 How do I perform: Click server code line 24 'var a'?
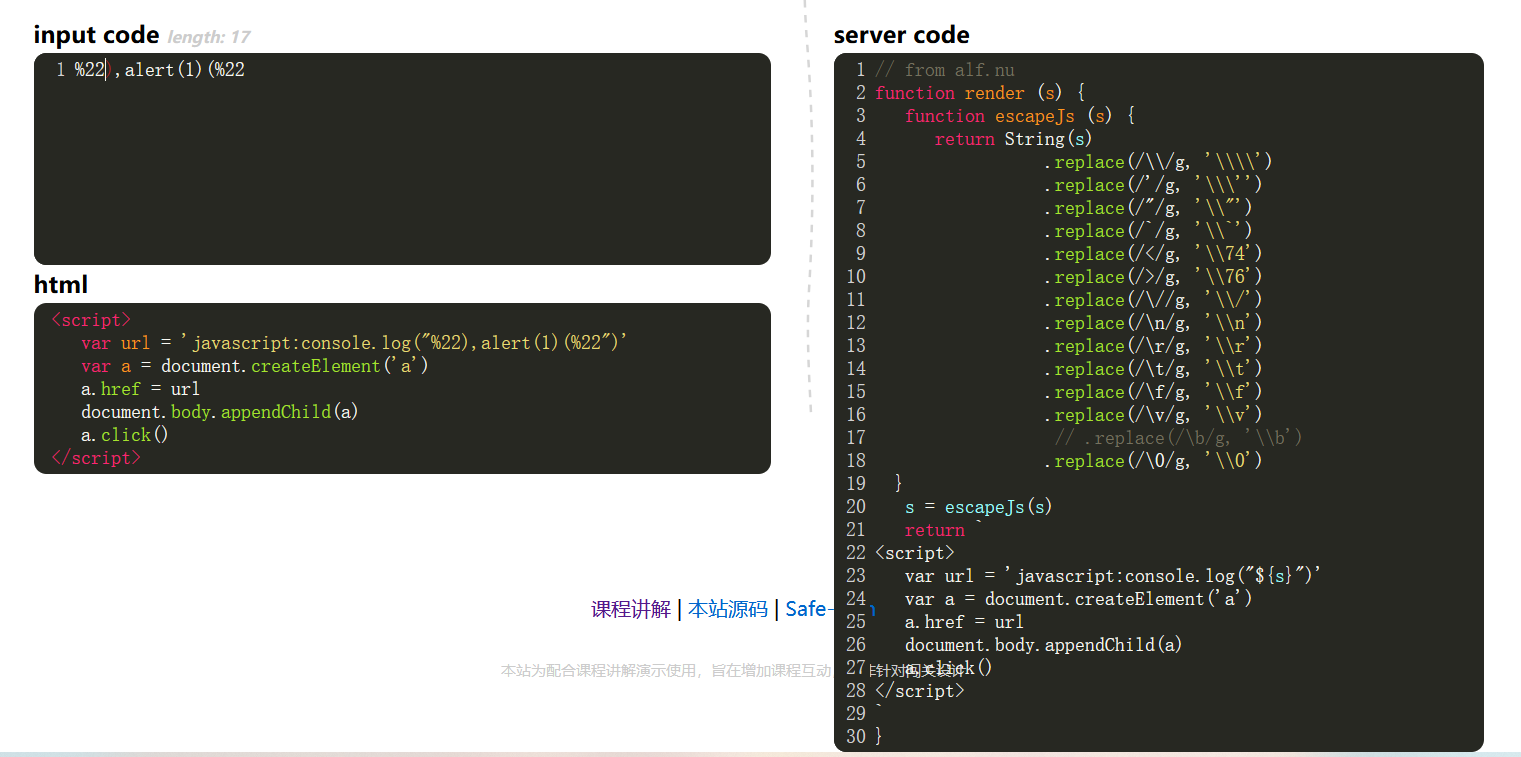click(1079, 599)
